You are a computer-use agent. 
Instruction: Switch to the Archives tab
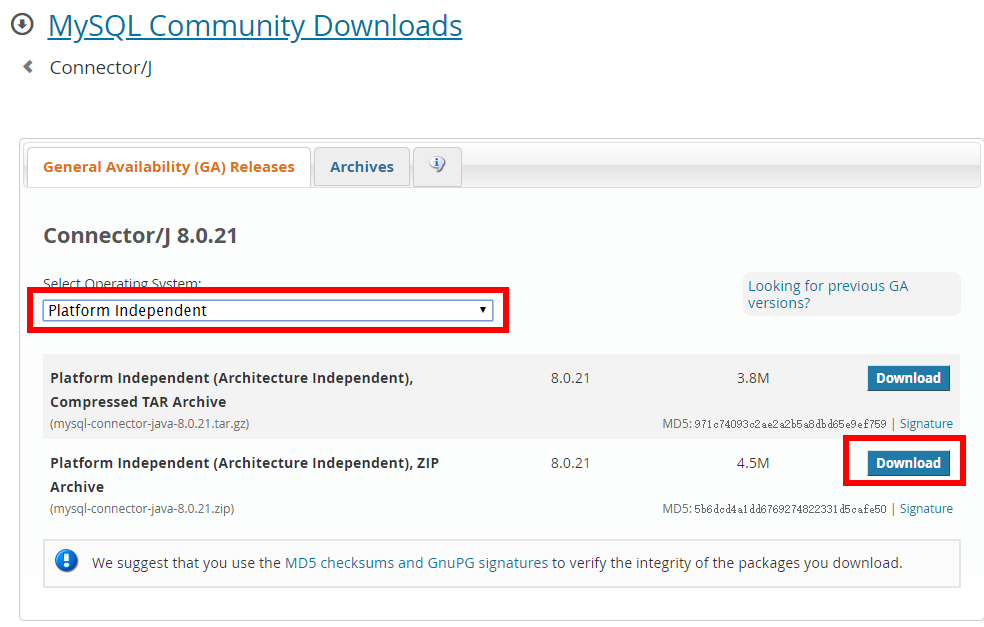(361, 166)
